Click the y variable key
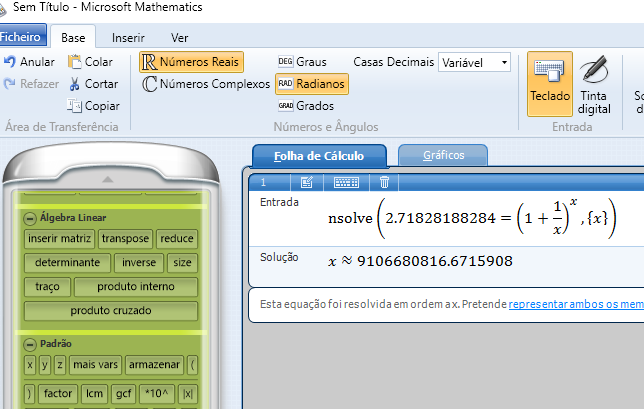644x409 pixels. point(45,365)
